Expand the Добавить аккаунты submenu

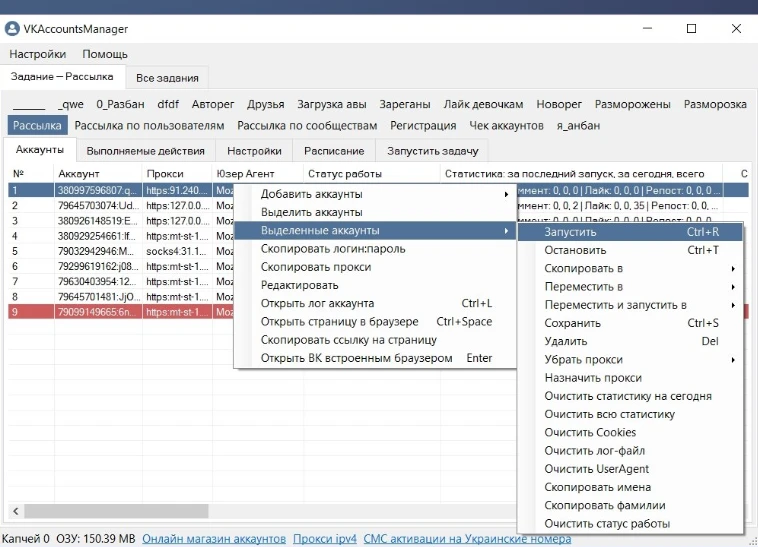point(376,194)
